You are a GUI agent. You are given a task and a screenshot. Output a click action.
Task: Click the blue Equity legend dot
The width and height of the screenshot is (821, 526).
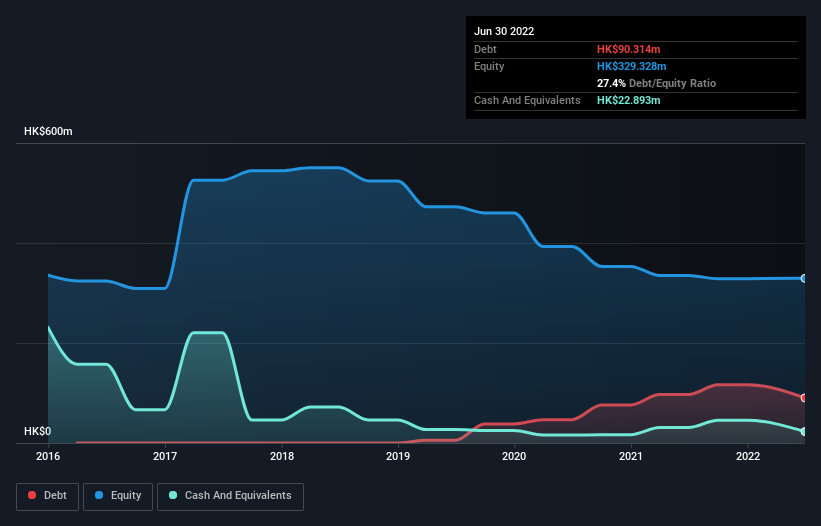99,495
